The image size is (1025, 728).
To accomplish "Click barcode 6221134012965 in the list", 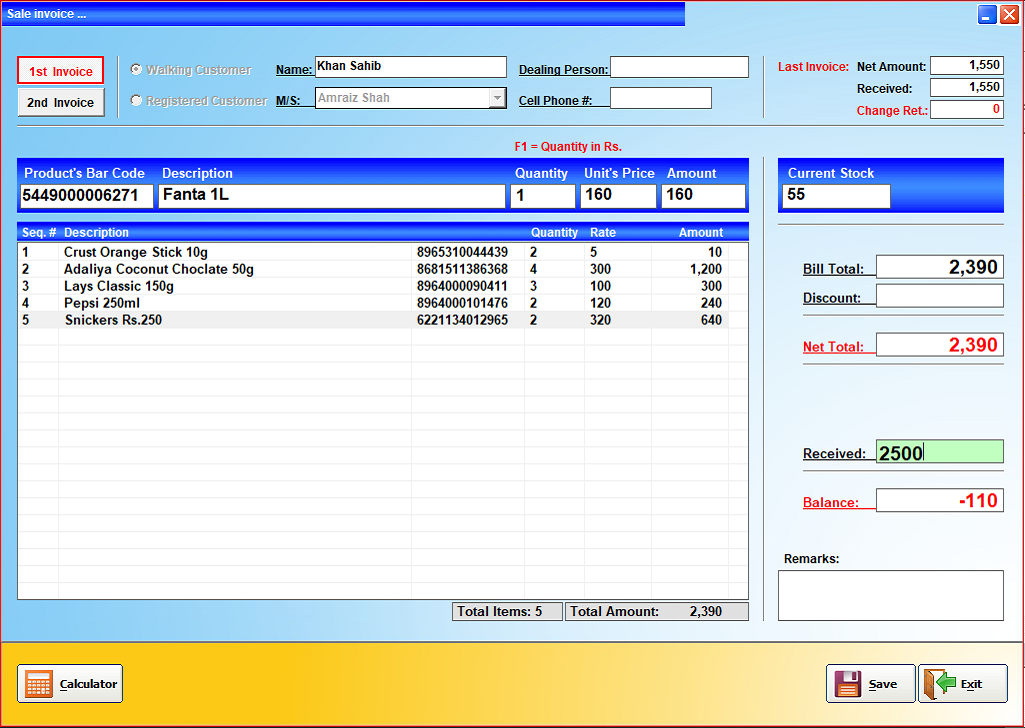I will 462,320.
